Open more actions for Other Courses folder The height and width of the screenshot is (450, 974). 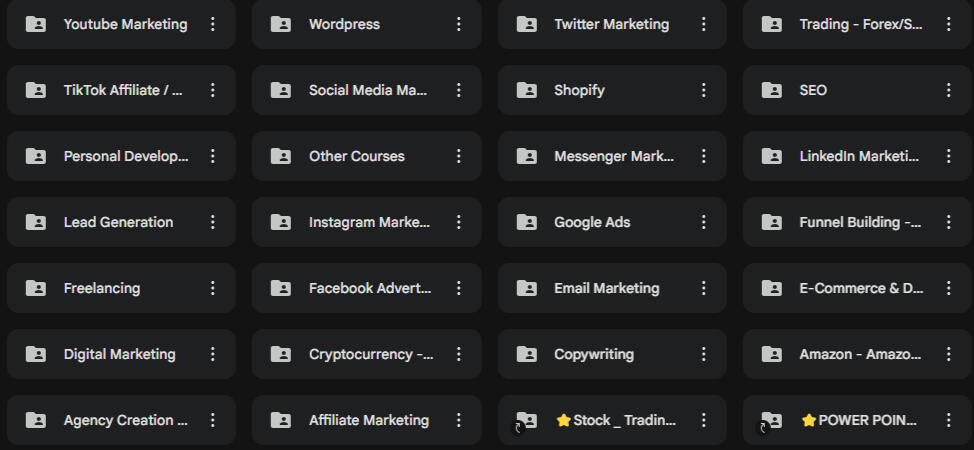coord(459,156)
